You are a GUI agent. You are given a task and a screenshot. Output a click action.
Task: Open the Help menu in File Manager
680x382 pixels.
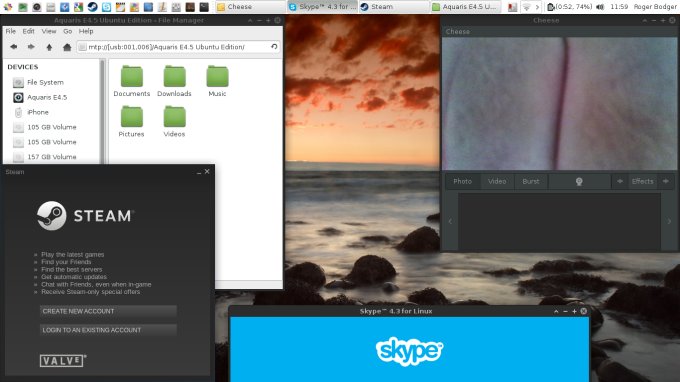(x=86, y=31)
